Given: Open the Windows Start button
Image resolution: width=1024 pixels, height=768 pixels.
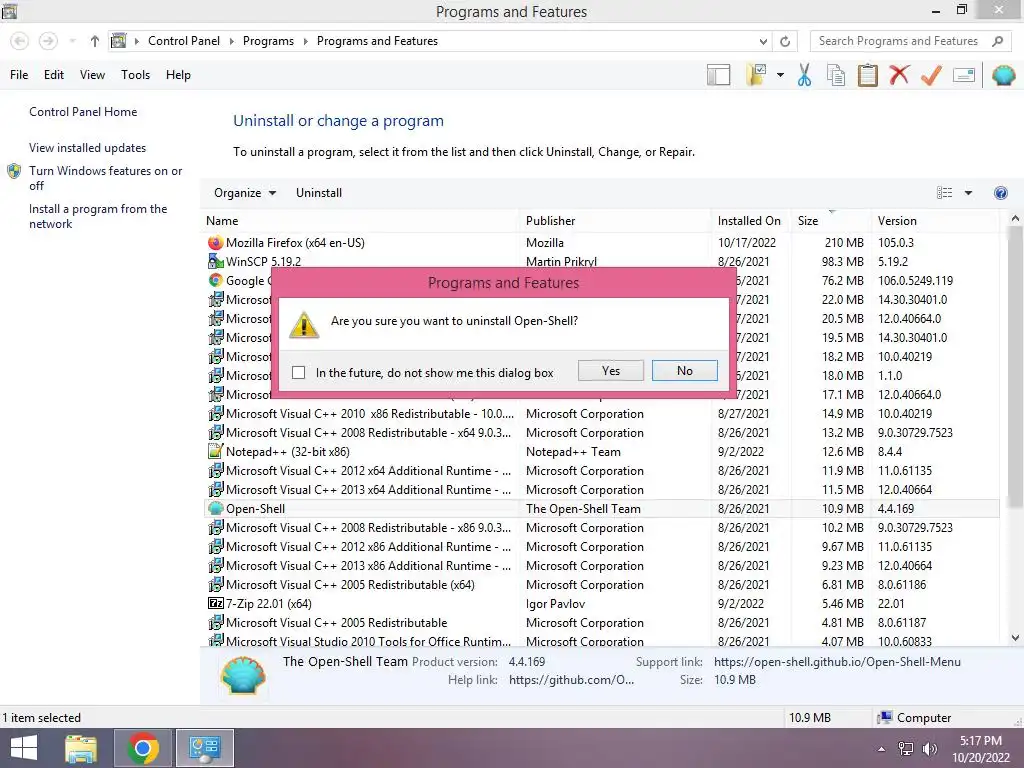Looking at the screenshot, I should pyautogui.click(x=24, y=748).
